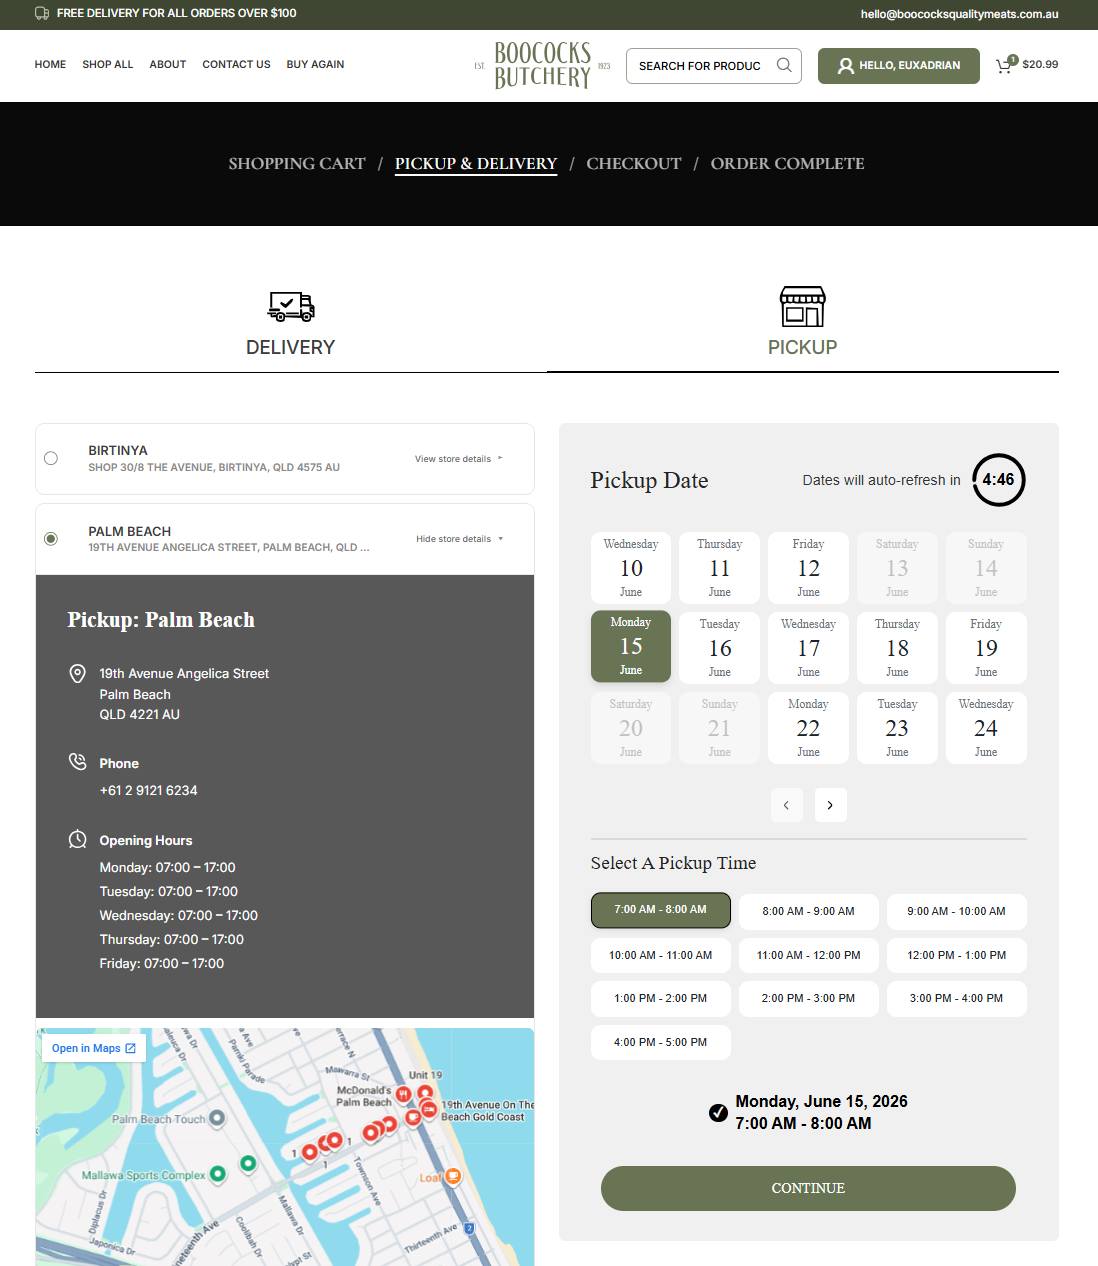
Task: Click the $20.99 cart total
Action: [1040, 65]
